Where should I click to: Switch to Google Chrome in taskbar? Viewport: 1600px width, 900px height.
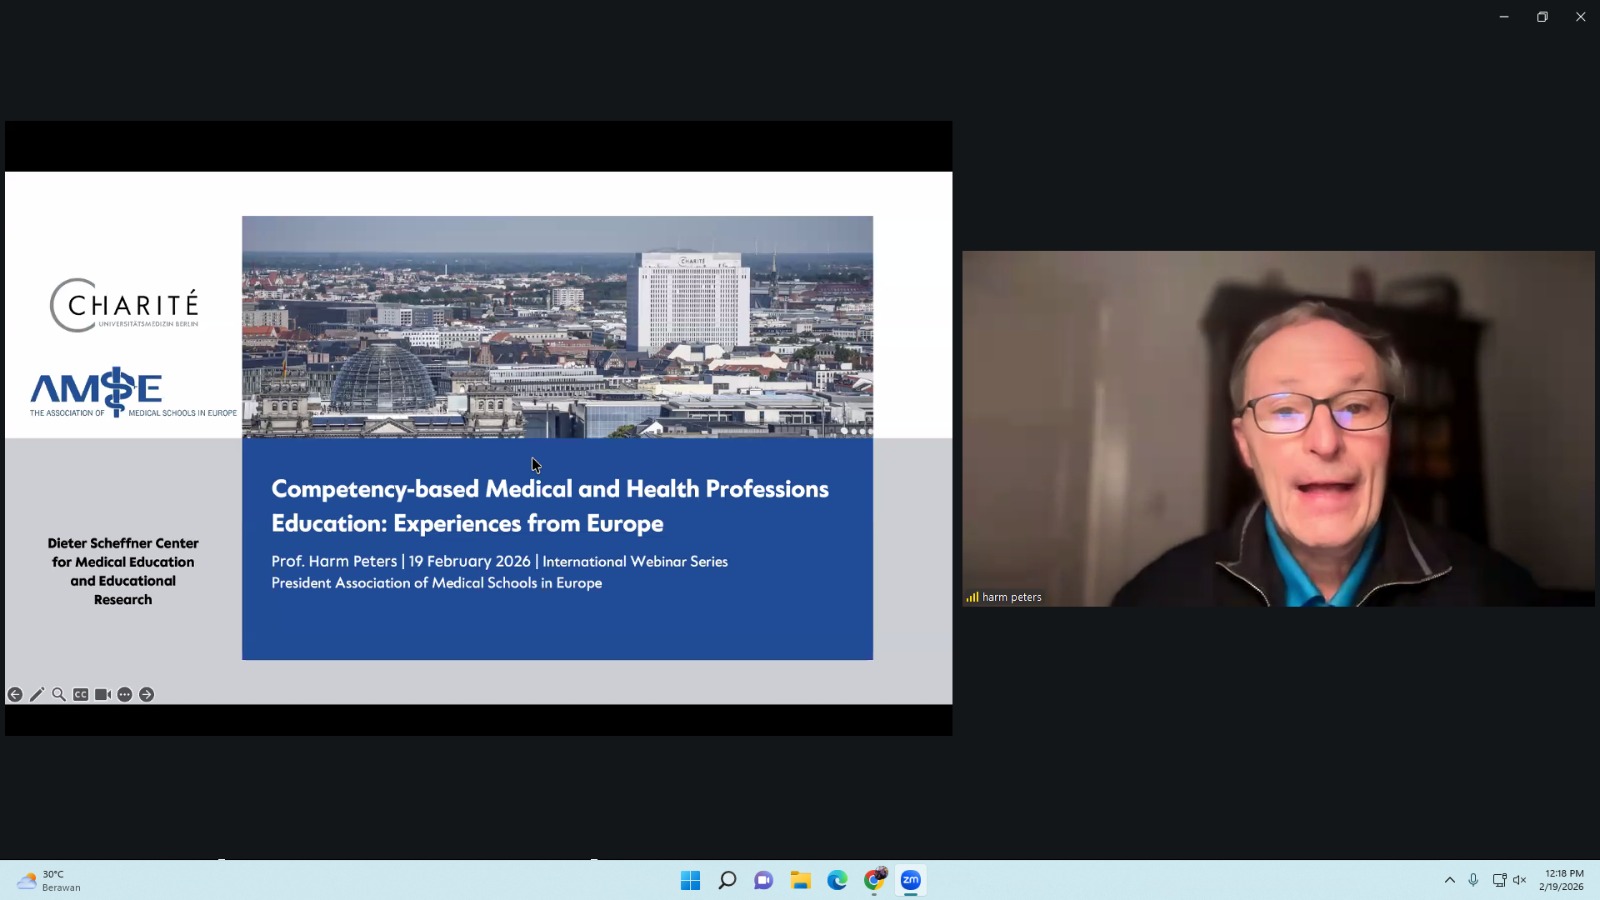(874, 880)
